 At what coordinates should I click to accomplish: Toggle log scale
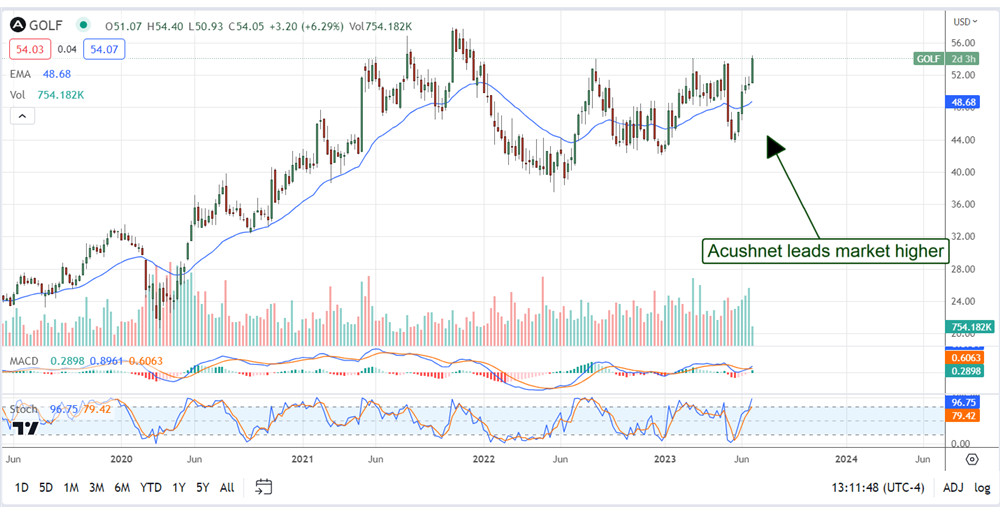pos(982,488)
